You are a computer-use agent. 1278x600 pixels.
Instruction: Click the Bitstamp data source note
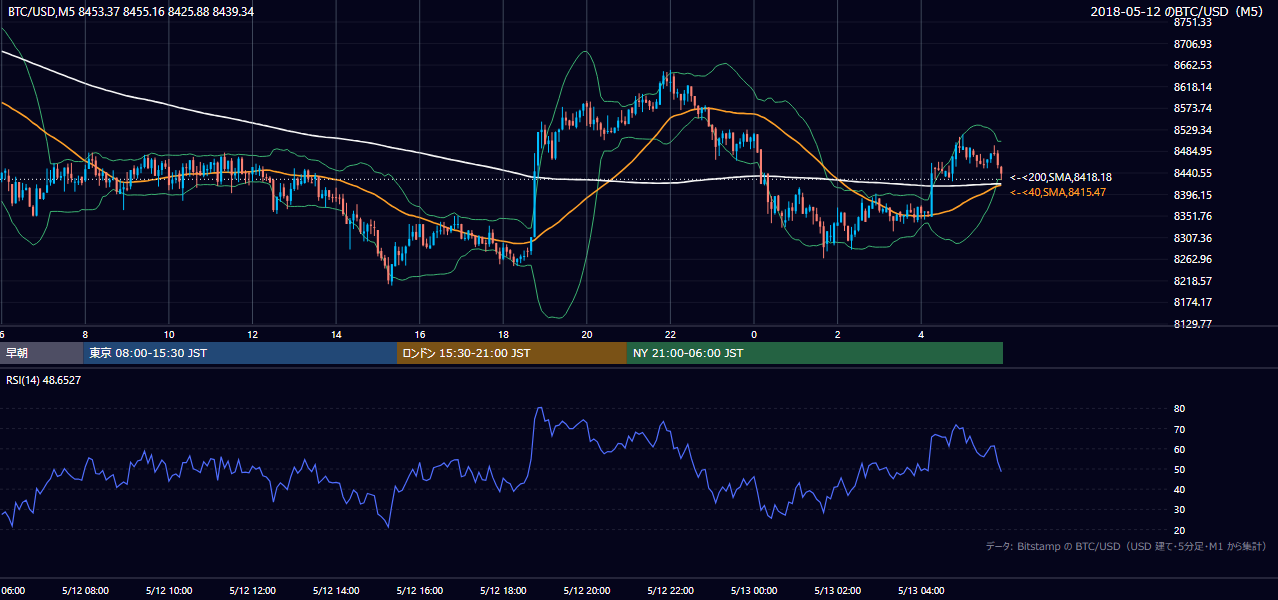(1126, 546)
